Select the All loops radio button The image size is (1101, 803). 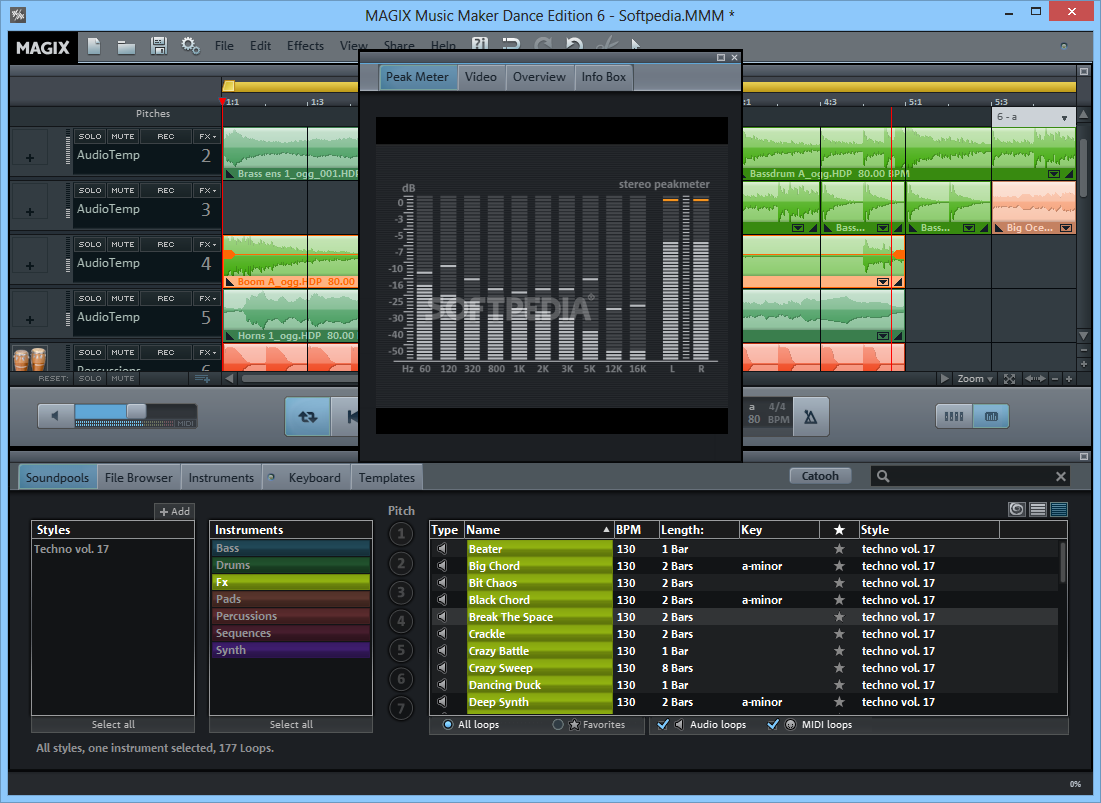(x=448, y=724)
